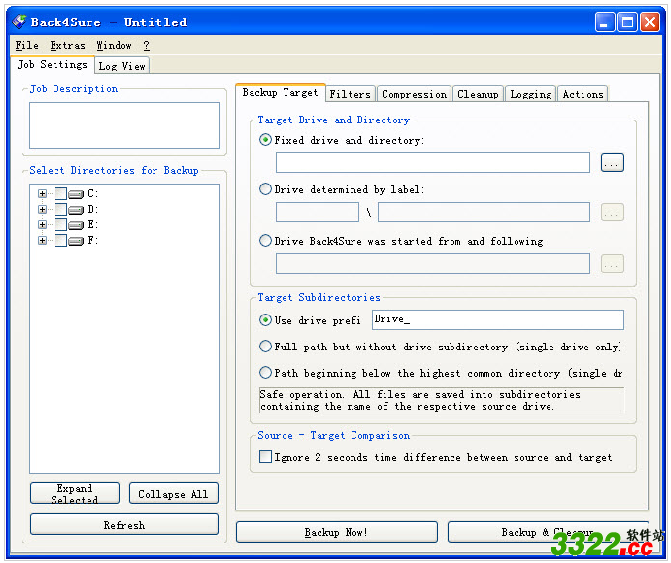Click the D: drive icon in tree
This screenshot has width=671, height=563.
point(76,210)
